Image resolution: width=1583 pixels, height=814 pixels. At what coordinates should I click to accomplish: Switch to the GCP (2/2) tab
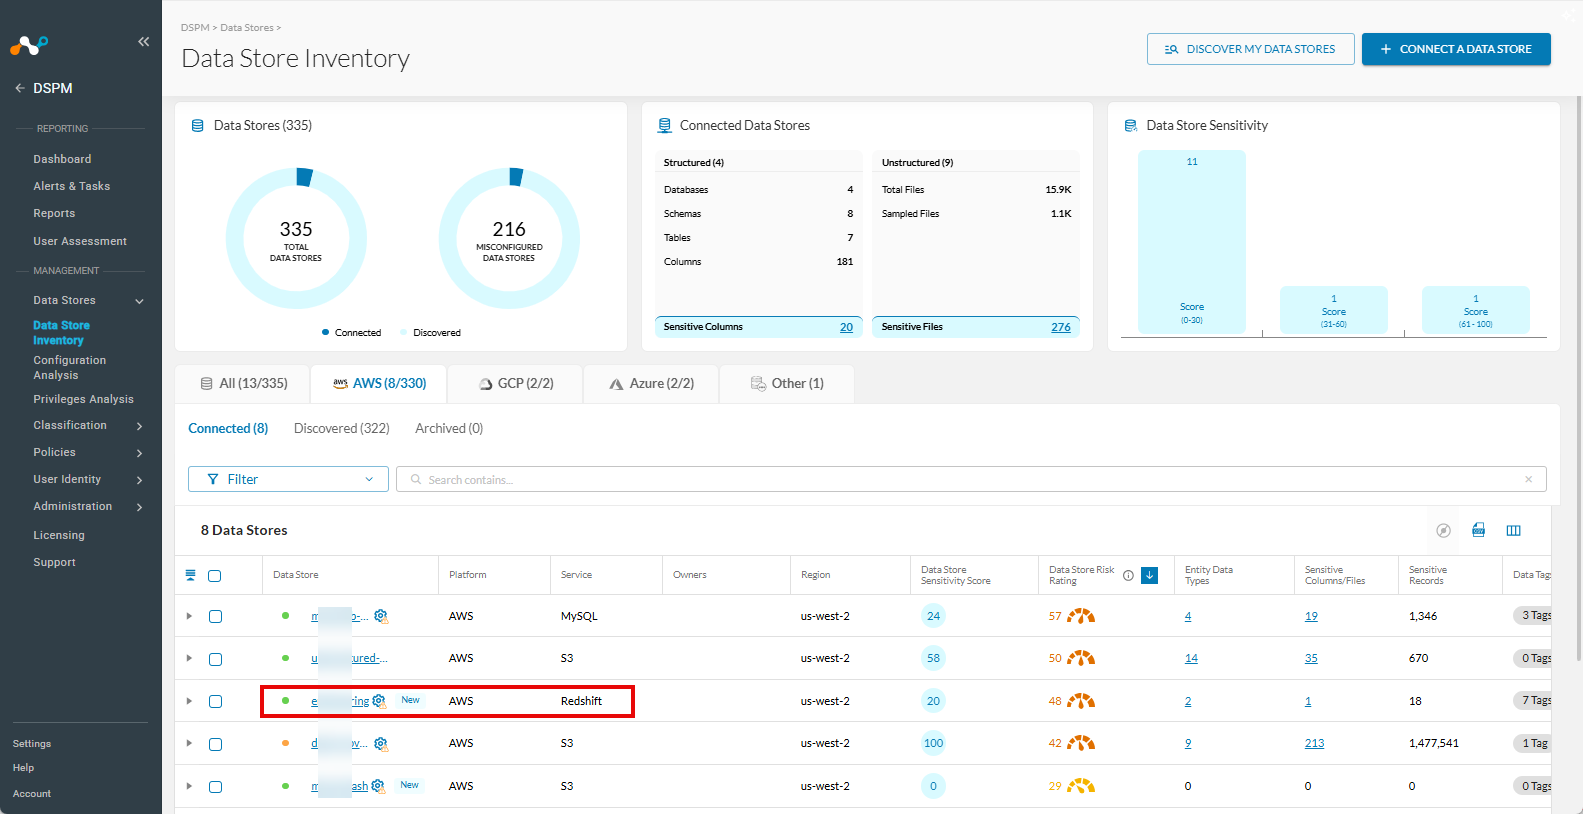click(x=516, y=383)
